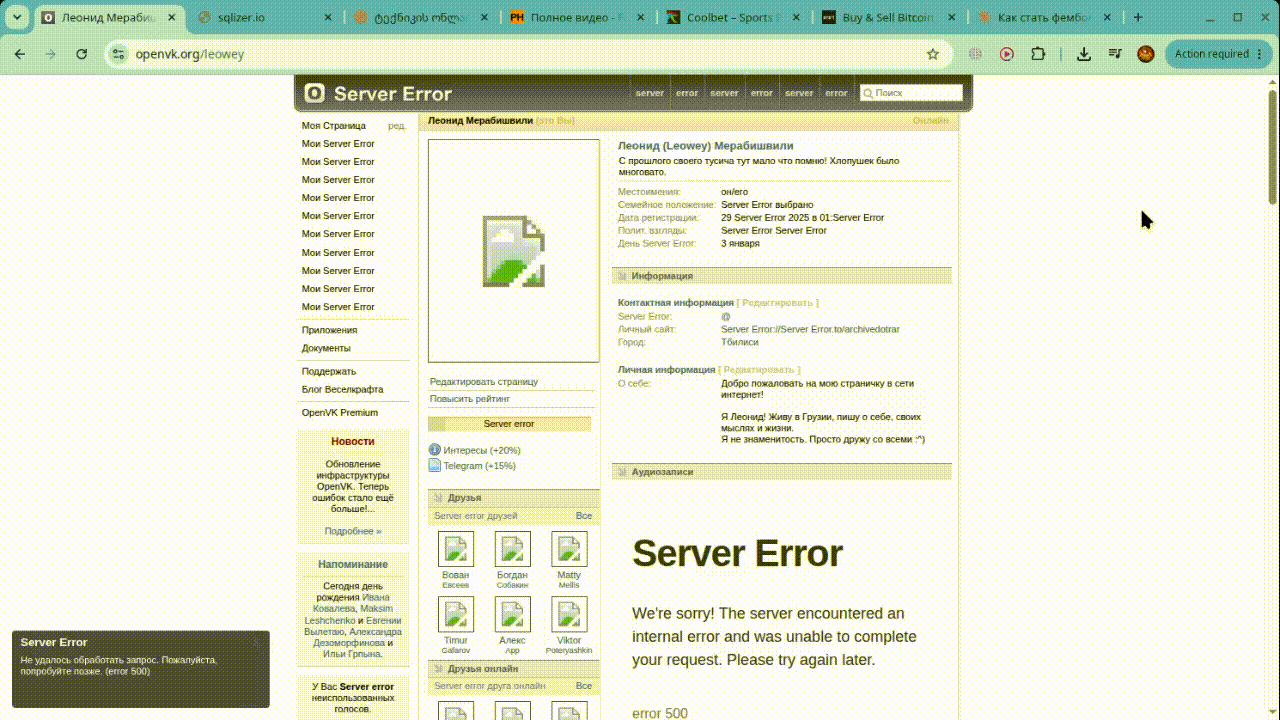
Task: Click the Поддержать sidebar link
Action: 329,371
